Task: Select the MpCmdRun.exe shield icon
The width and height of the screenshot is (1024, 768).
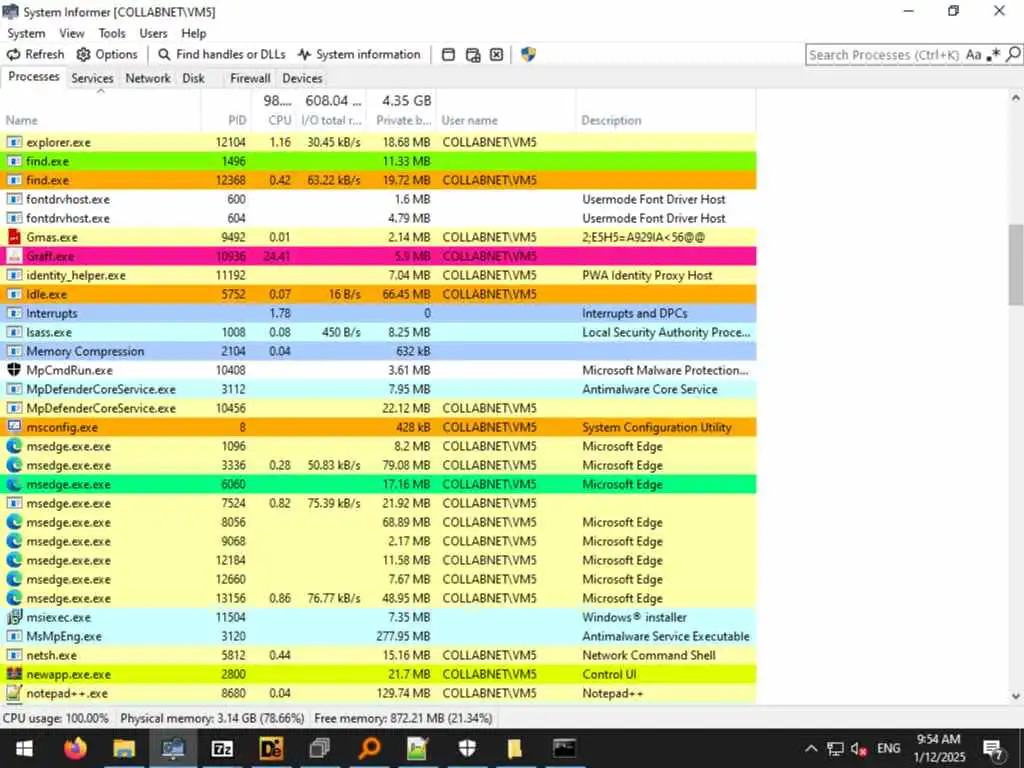Action: [14, 370]
